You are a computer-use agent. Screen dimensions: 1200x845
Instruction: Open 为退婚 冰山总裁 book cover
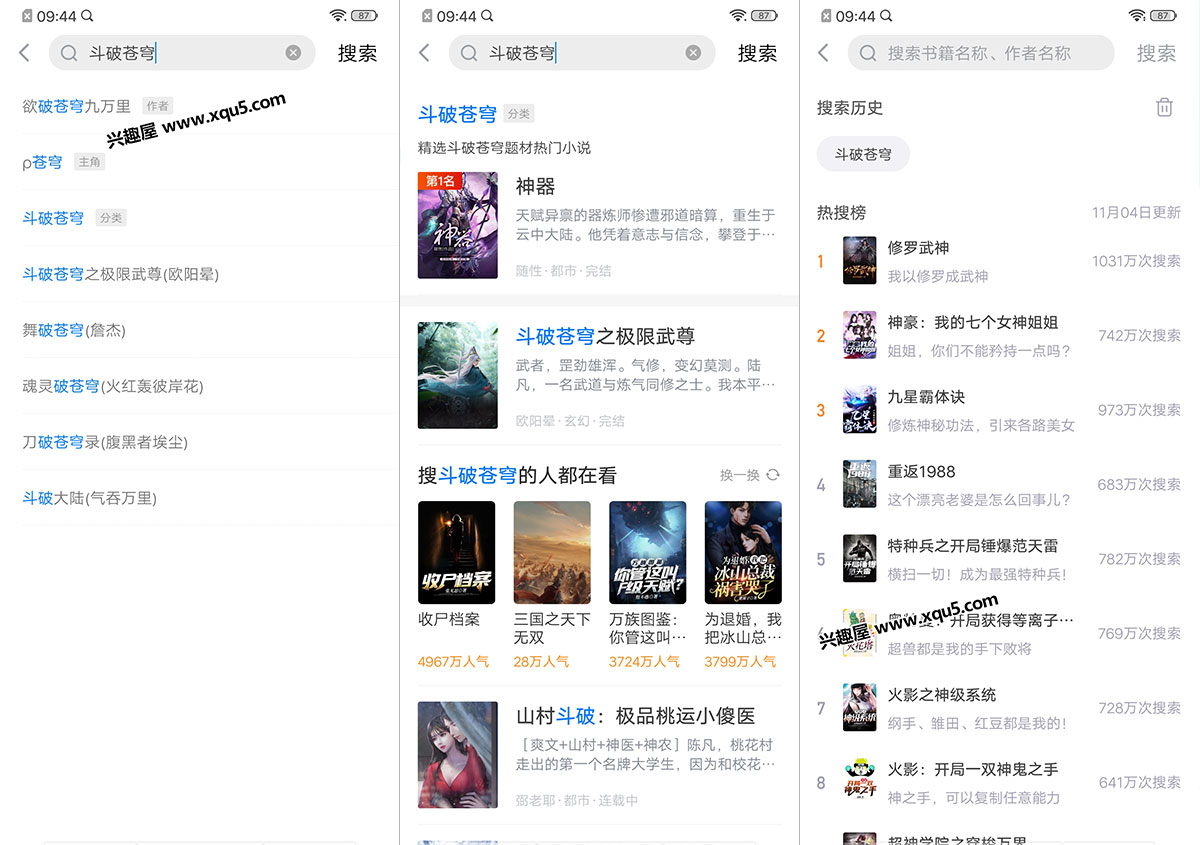pos(743,552)
